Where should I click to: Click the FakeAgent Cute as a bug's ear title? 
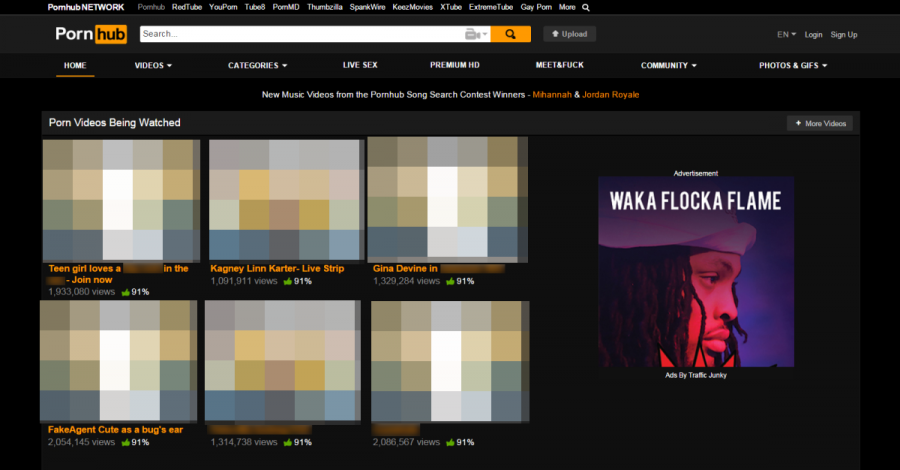(115, 430)
